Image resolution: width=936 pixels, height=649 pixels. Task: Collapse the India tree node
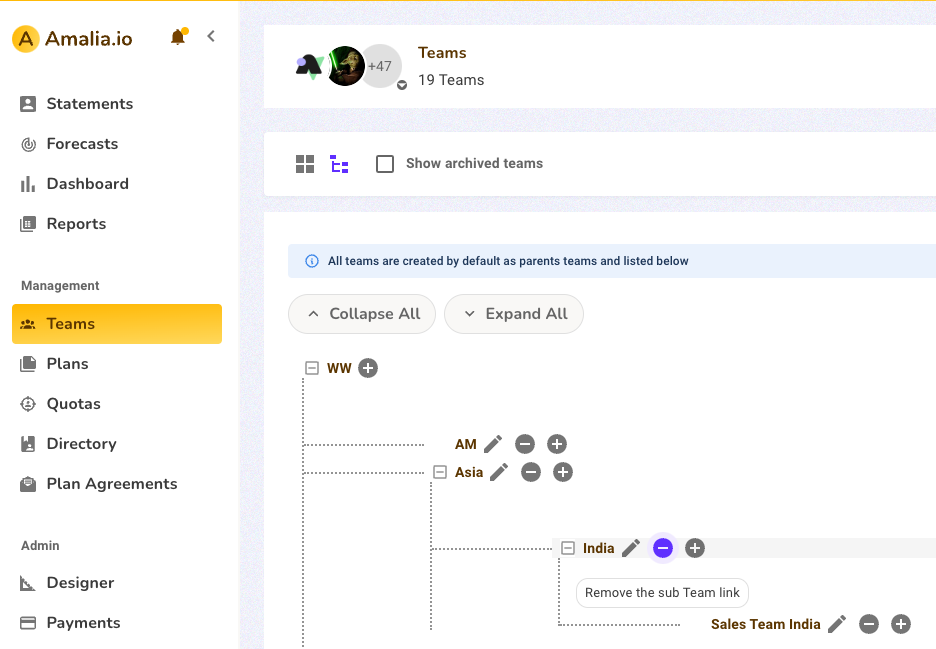click(568, 548)
